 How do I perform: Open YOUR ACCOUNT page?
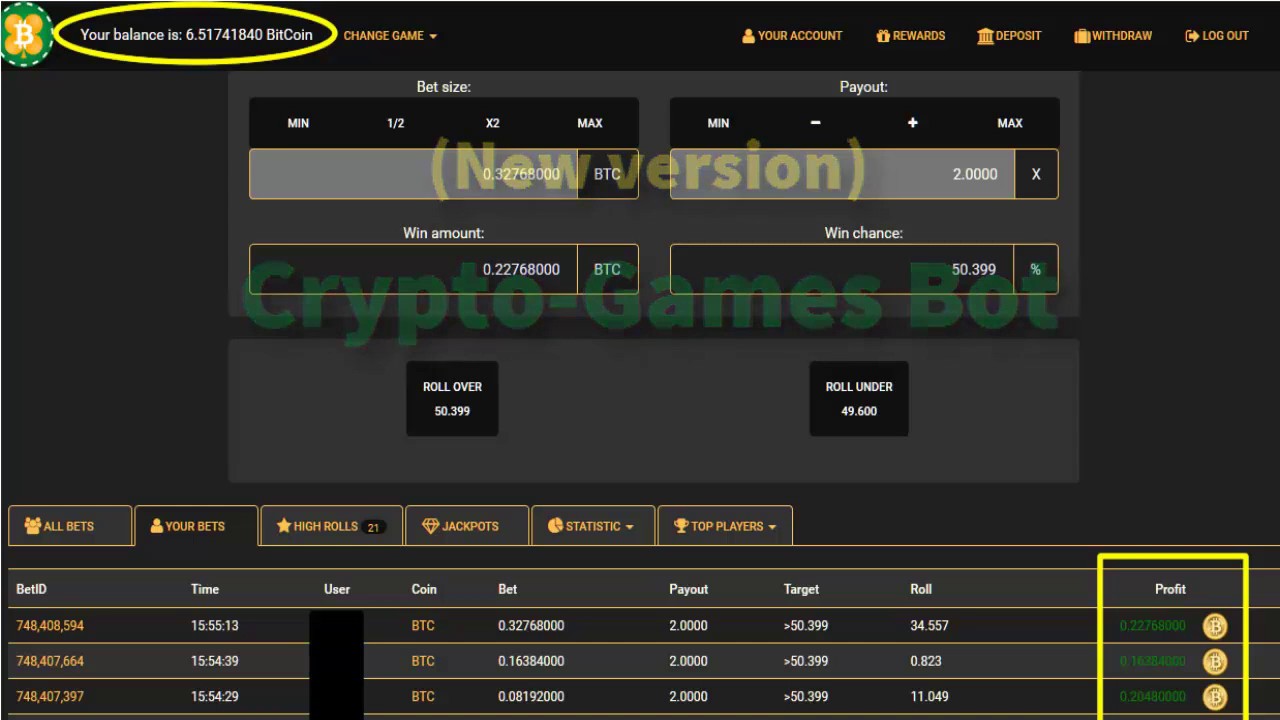point(792,35)
